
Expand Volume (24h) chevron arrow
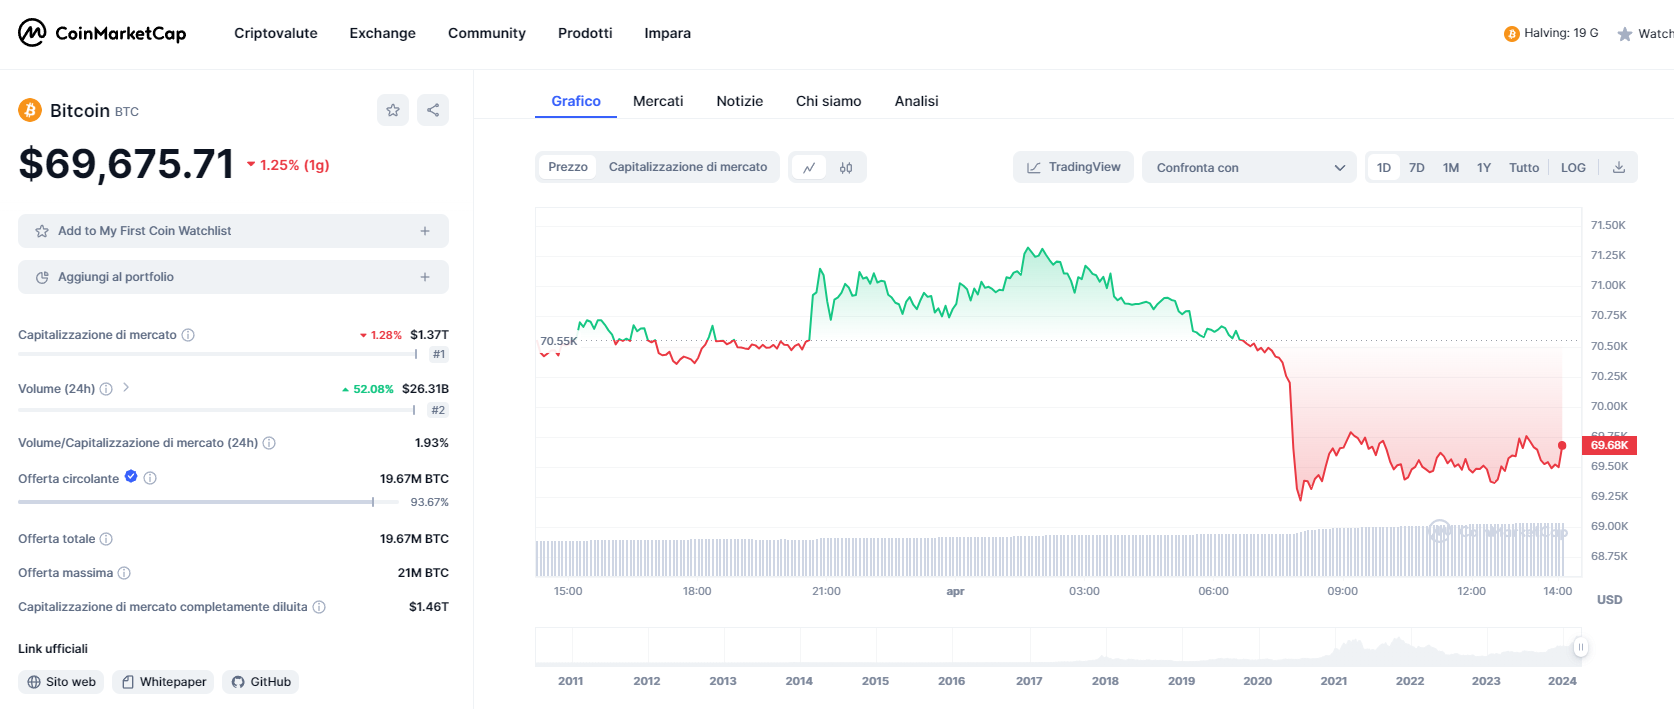pyautogui.click(x=126, y=388)
